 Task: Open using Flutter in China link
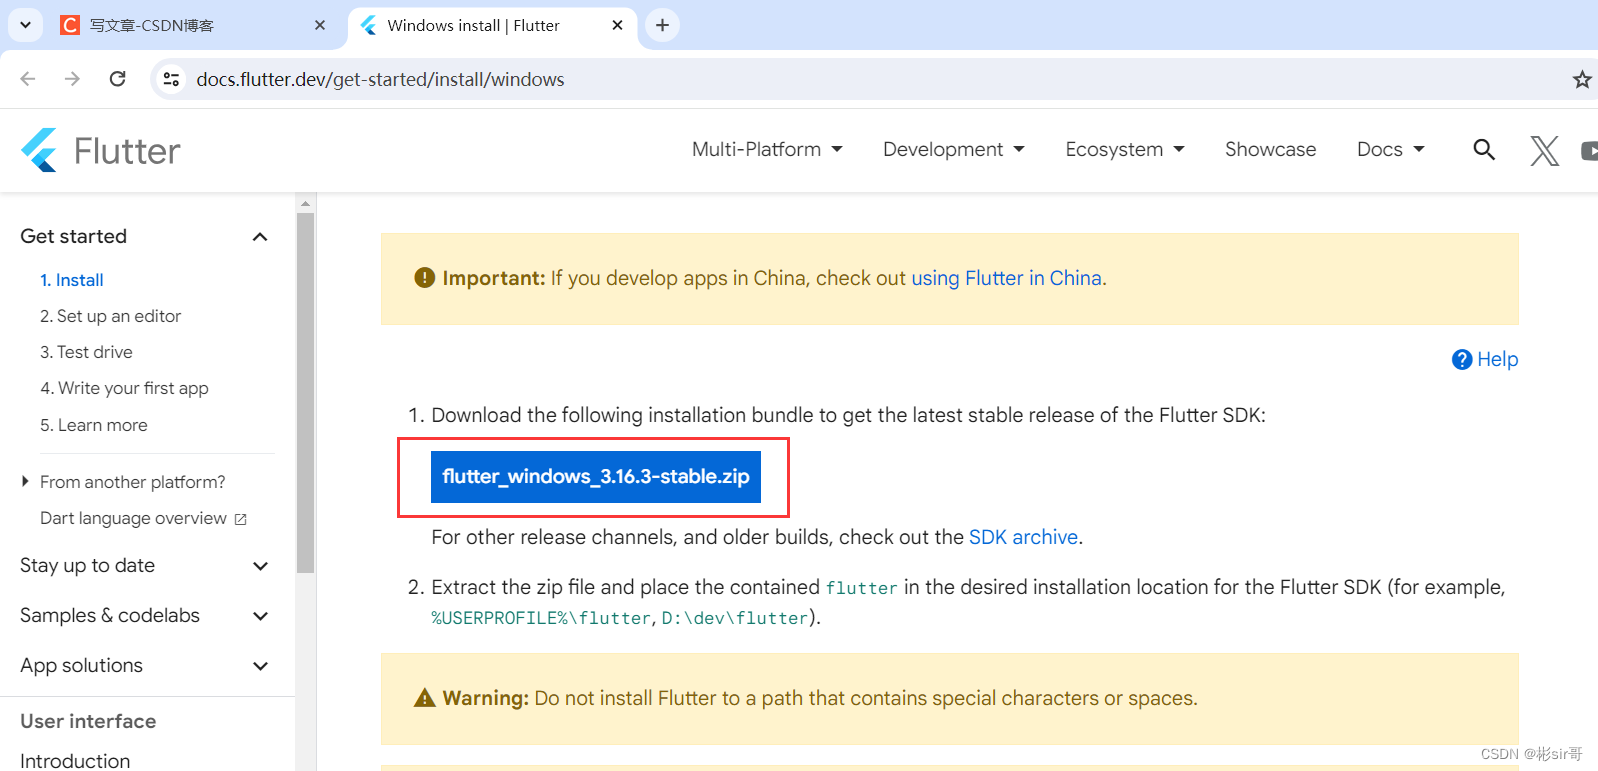1006,278
